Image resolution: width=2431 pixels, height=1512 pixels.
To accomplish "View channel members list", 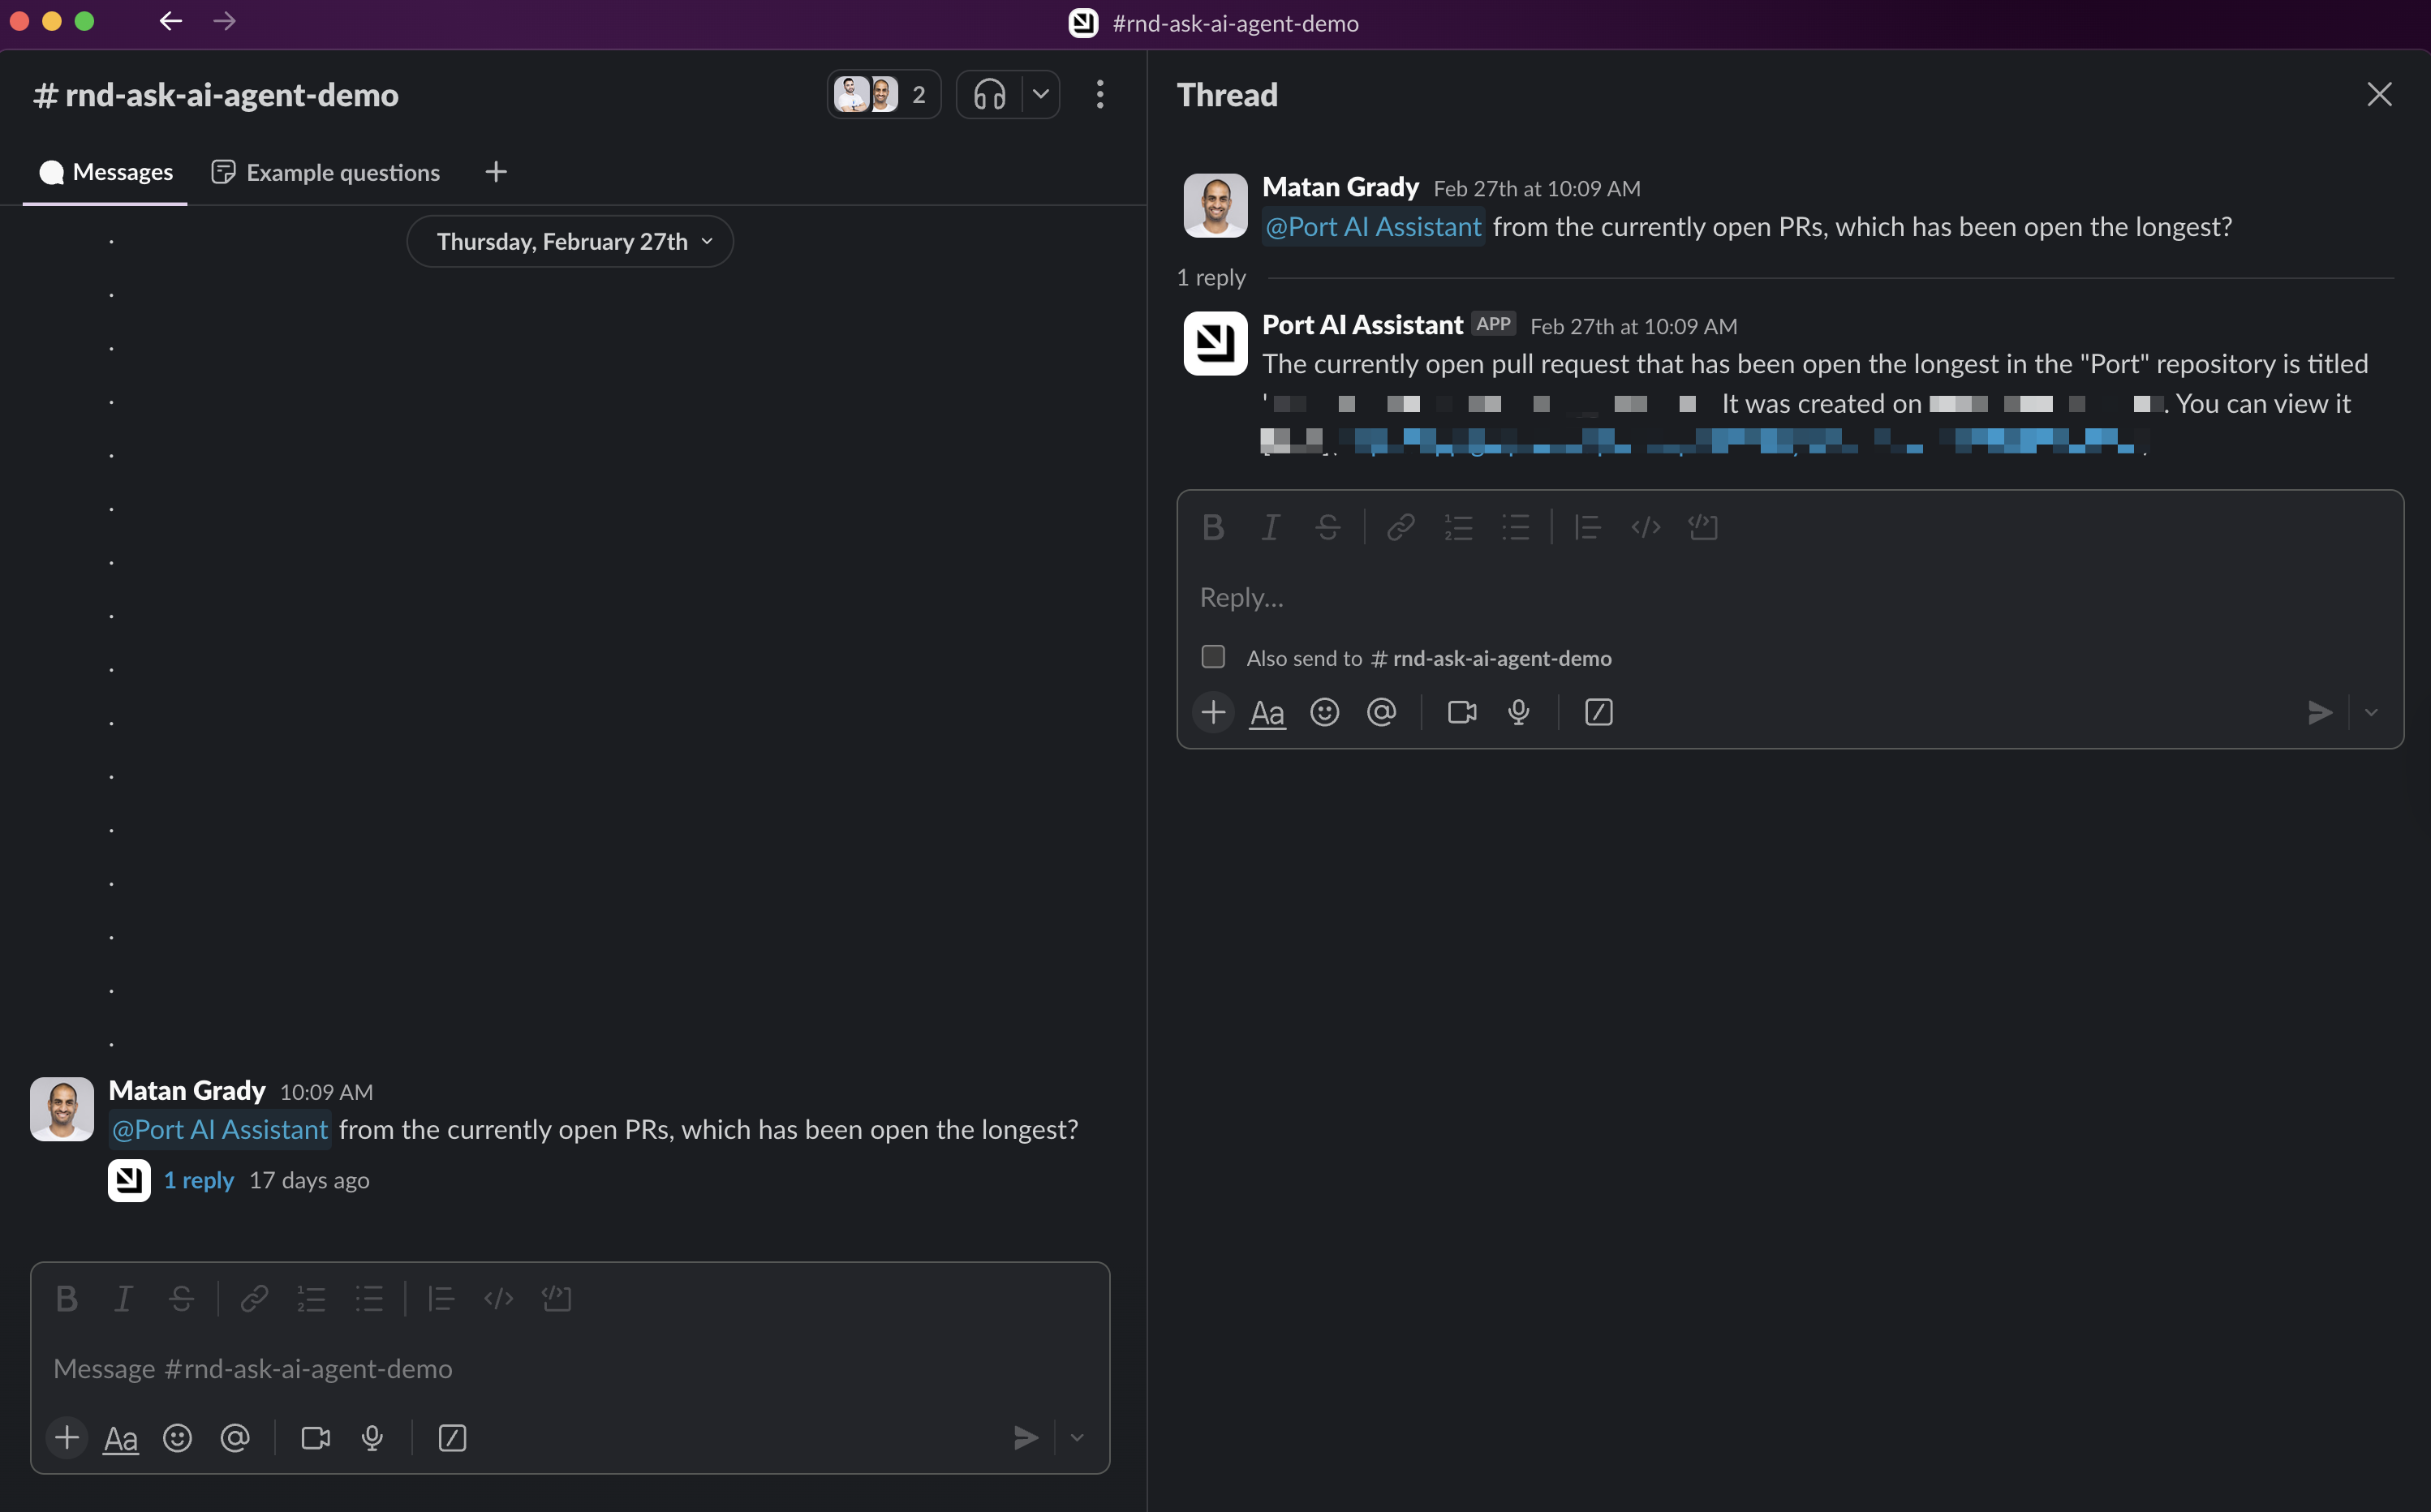I will coord(883,95).
